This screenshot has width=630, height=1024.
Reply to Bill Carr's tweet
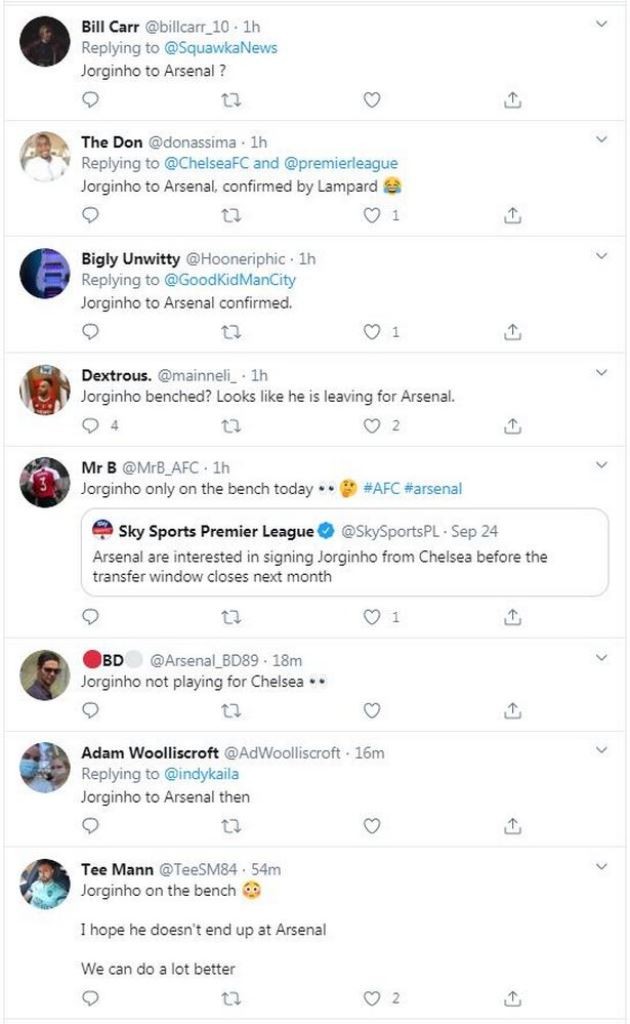click(91, 100)
